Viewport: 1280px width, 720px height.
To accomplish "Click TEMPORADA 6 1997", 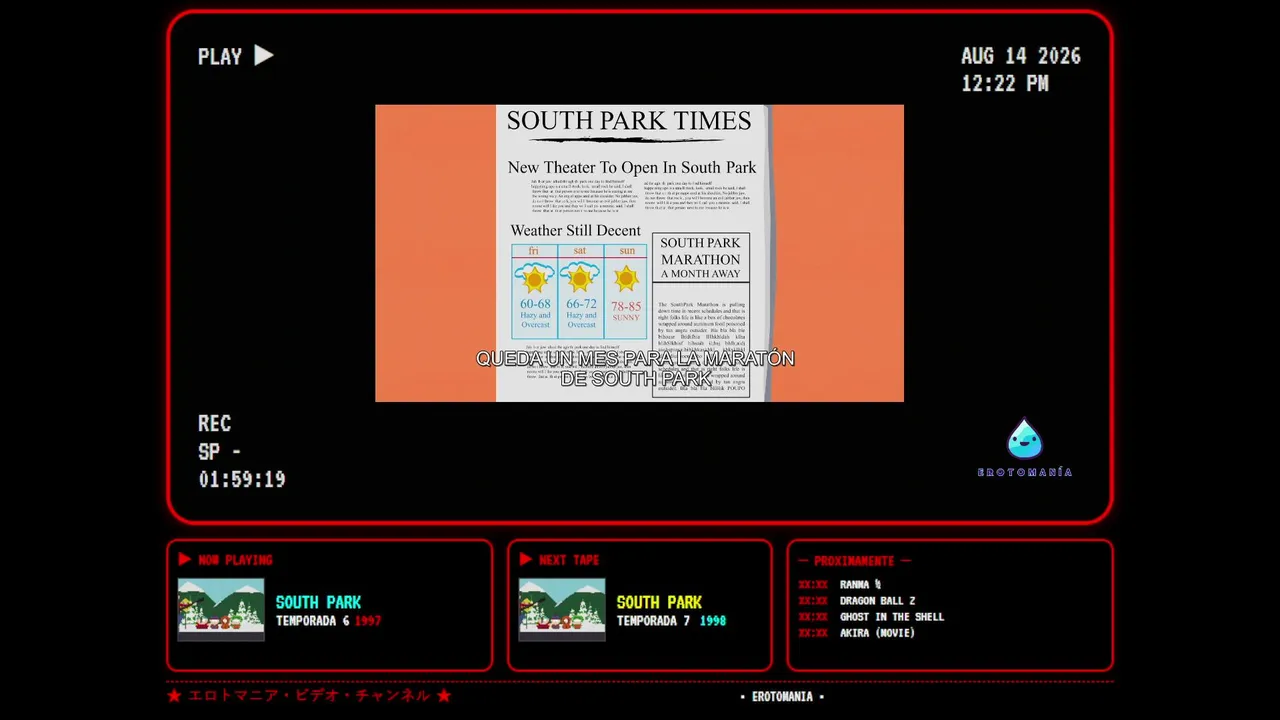I will point(328,621).
